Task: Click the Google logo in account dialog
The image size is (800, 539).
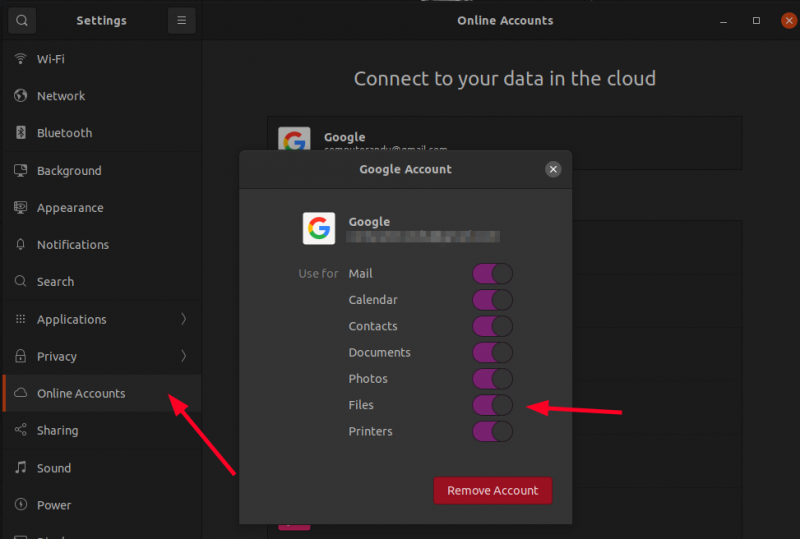Action: coord(319,229)
